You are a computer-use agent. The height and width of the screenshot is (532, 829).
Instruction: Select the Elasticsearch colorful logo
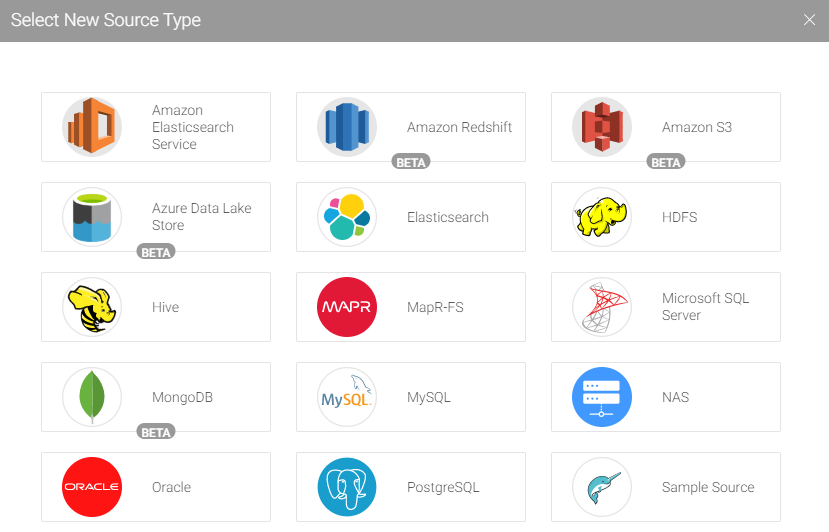347,217
